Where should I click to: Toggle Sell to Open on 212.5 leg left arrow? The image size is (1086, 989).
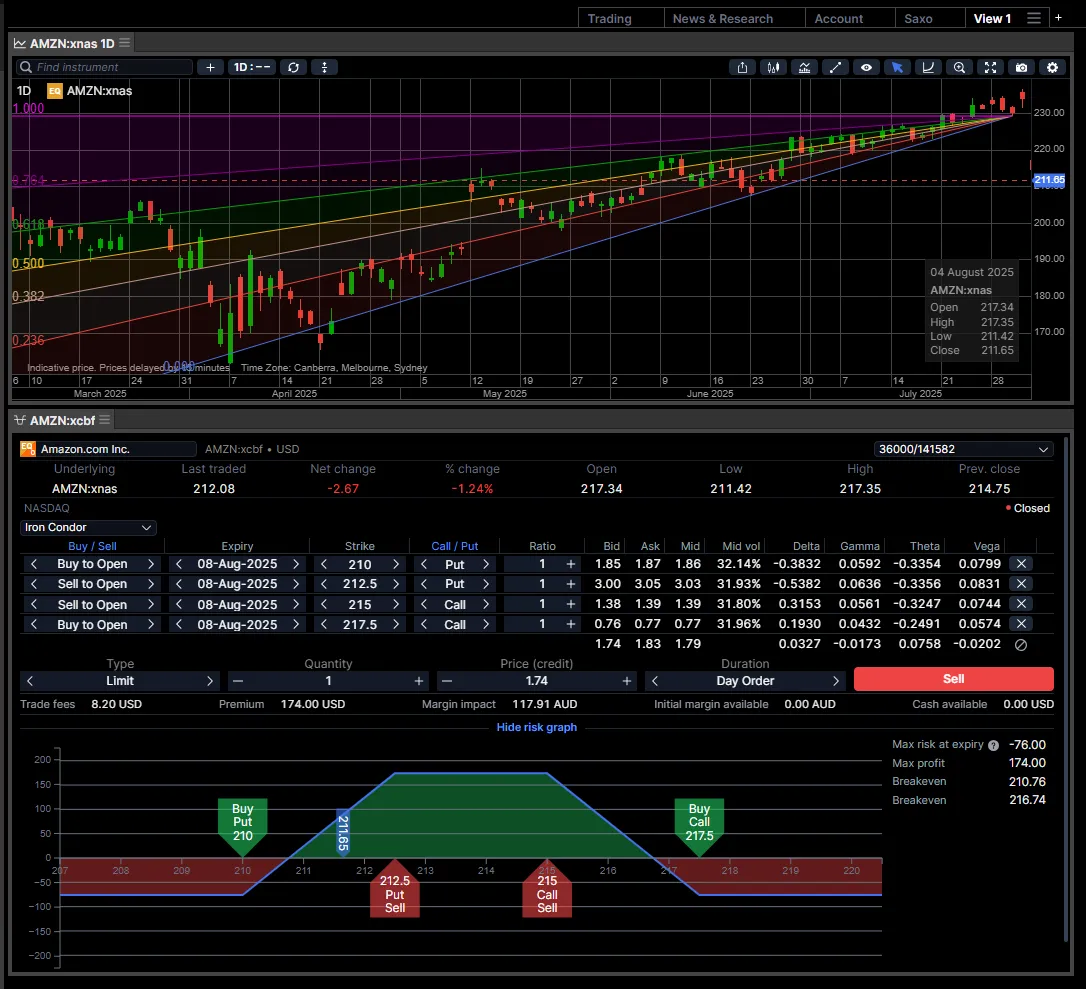click(x=33, y=584)
